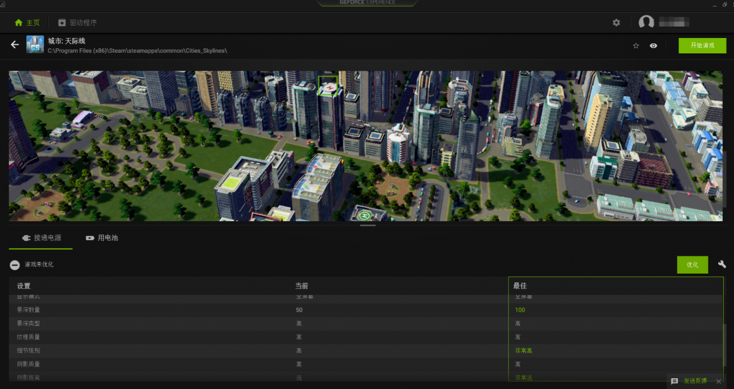
Task: Click the Cities: Skylines screenshot banner
Action: click(366, 146)
